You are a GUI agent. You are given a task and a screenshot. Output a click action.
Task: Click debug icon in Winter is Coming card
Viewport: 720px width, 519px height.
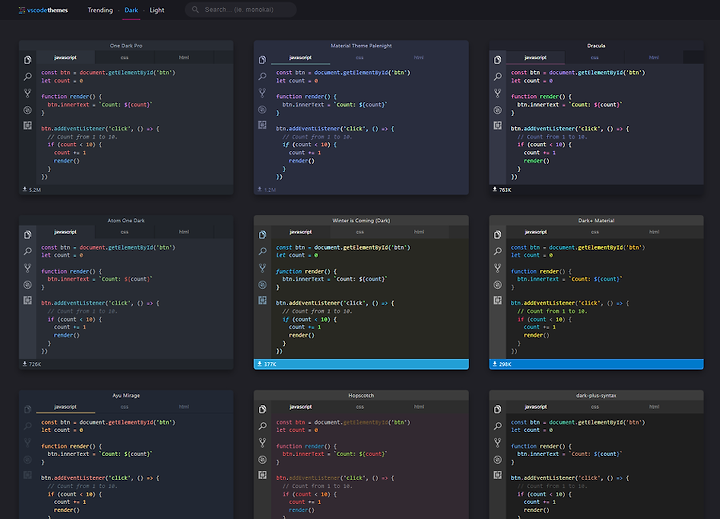(262, 285)
